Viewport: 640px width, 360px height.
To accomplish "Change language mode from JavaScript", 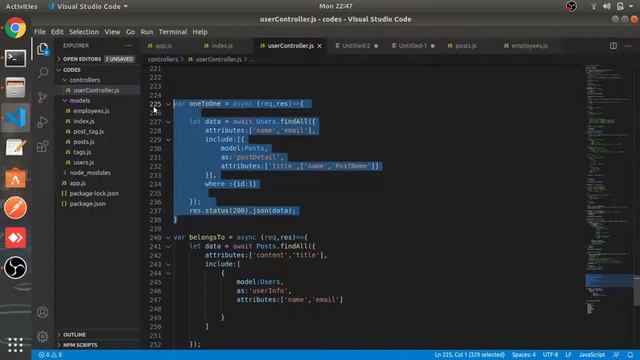I will (x=592, y=355).
